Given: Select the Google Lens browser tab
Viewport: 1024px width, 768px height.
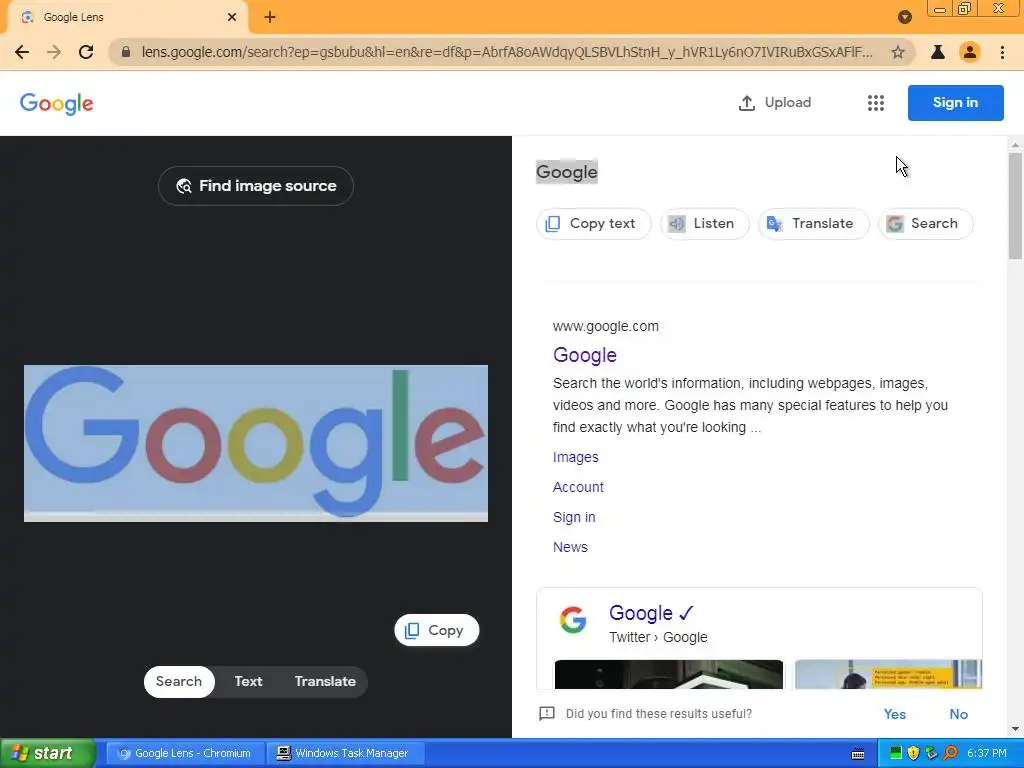Looking at the screenshot, I should 127,17.
